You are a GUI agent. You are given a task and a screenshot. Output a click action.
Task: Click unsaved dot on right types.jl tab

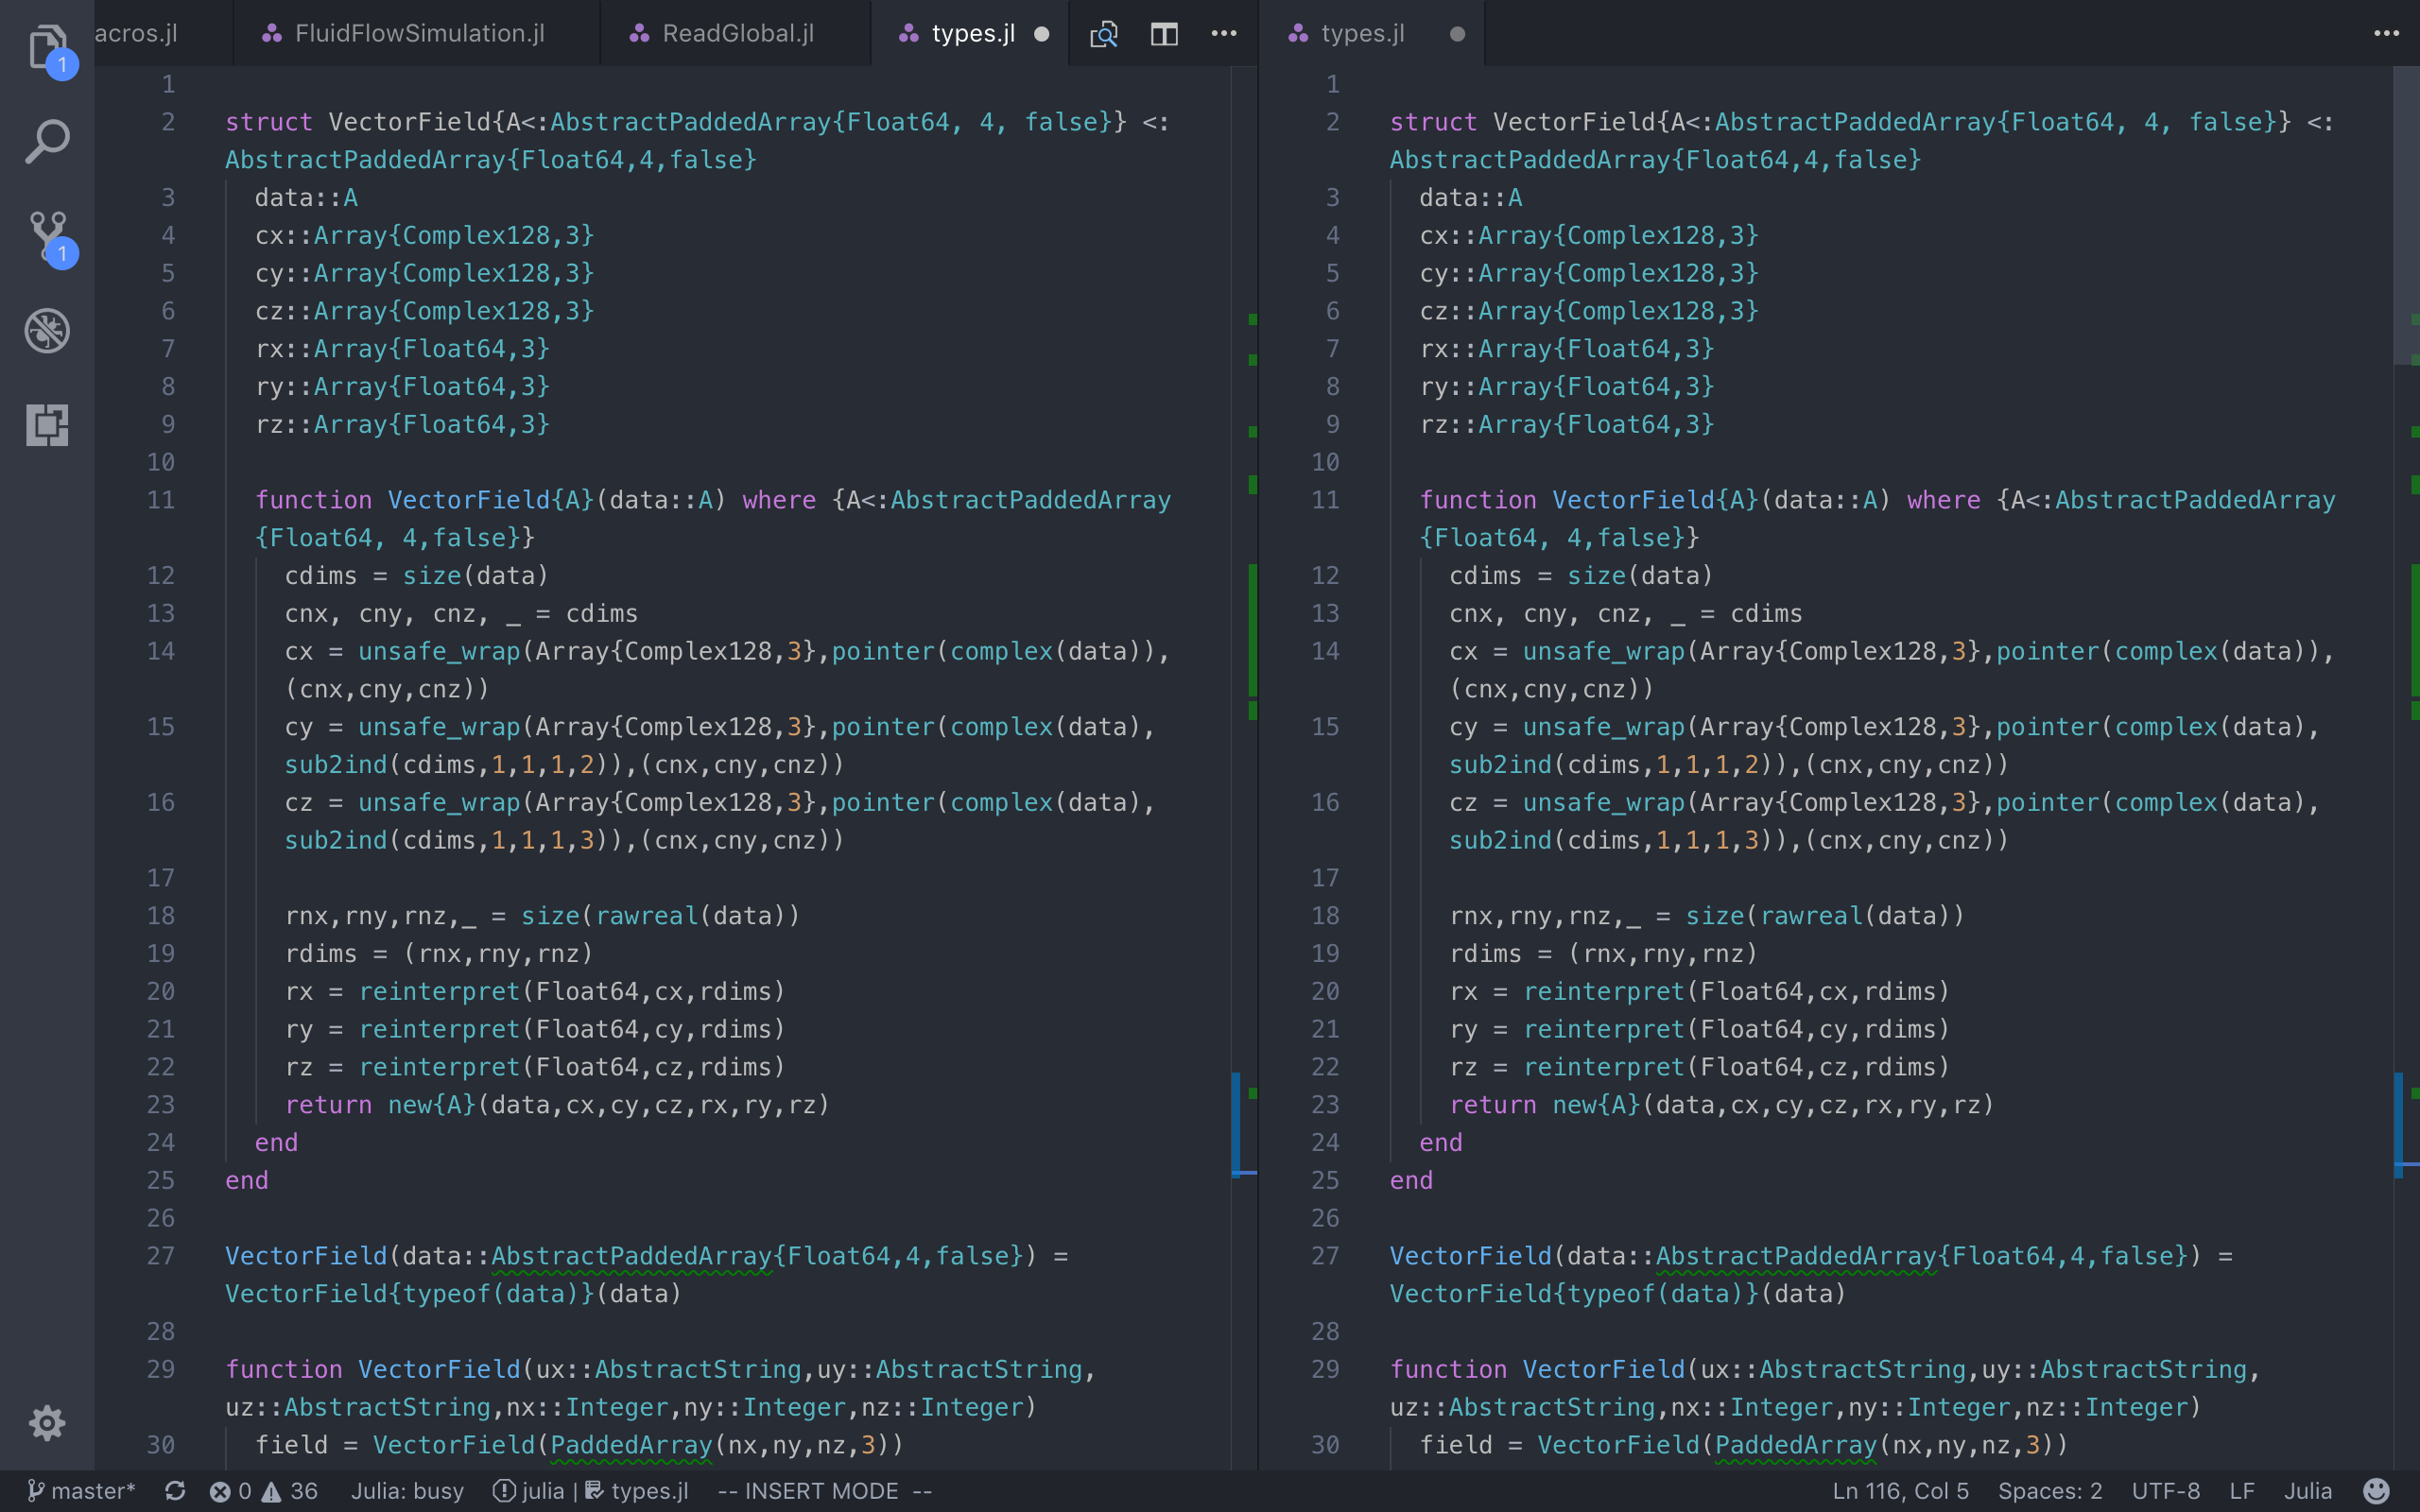1457,34
